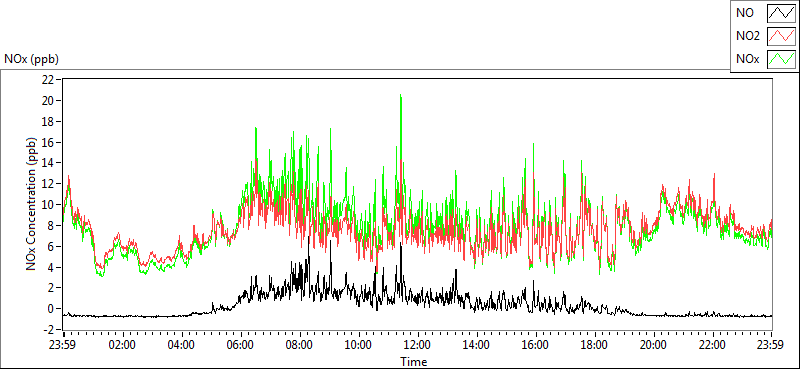Click the 06:00 x-axis tick label
The image size is (800, 369).
pos(240,345)
